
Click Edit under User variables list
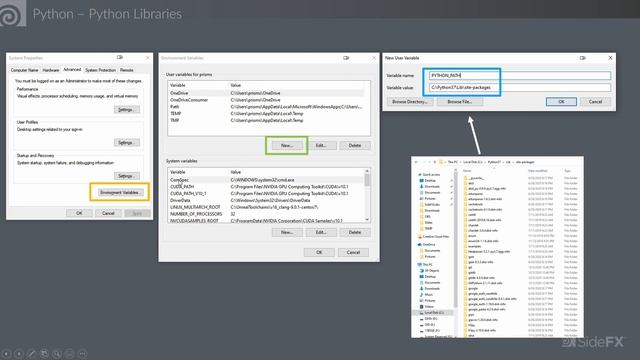pos(321,145)
